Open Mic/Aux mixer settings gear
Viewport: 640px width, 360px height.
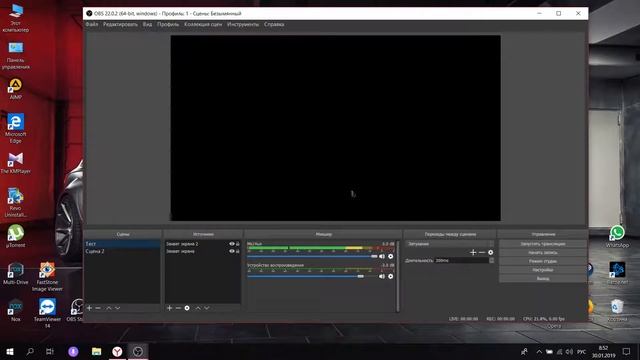391,256
